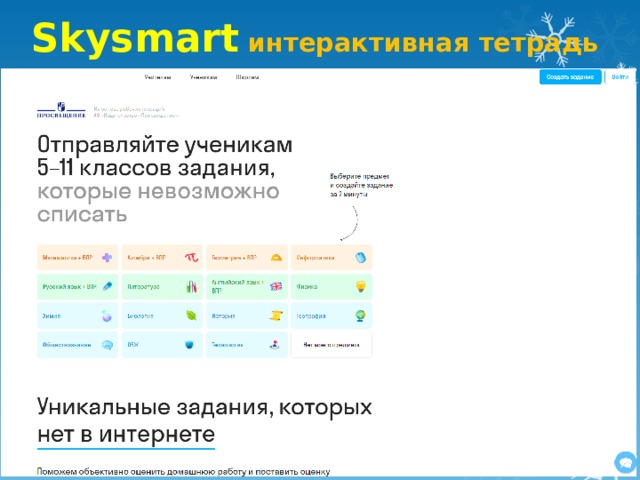Viewport: 640px width, 480px height.
Task: Click the blue mouse icon for Информатика
Action: 360,258
